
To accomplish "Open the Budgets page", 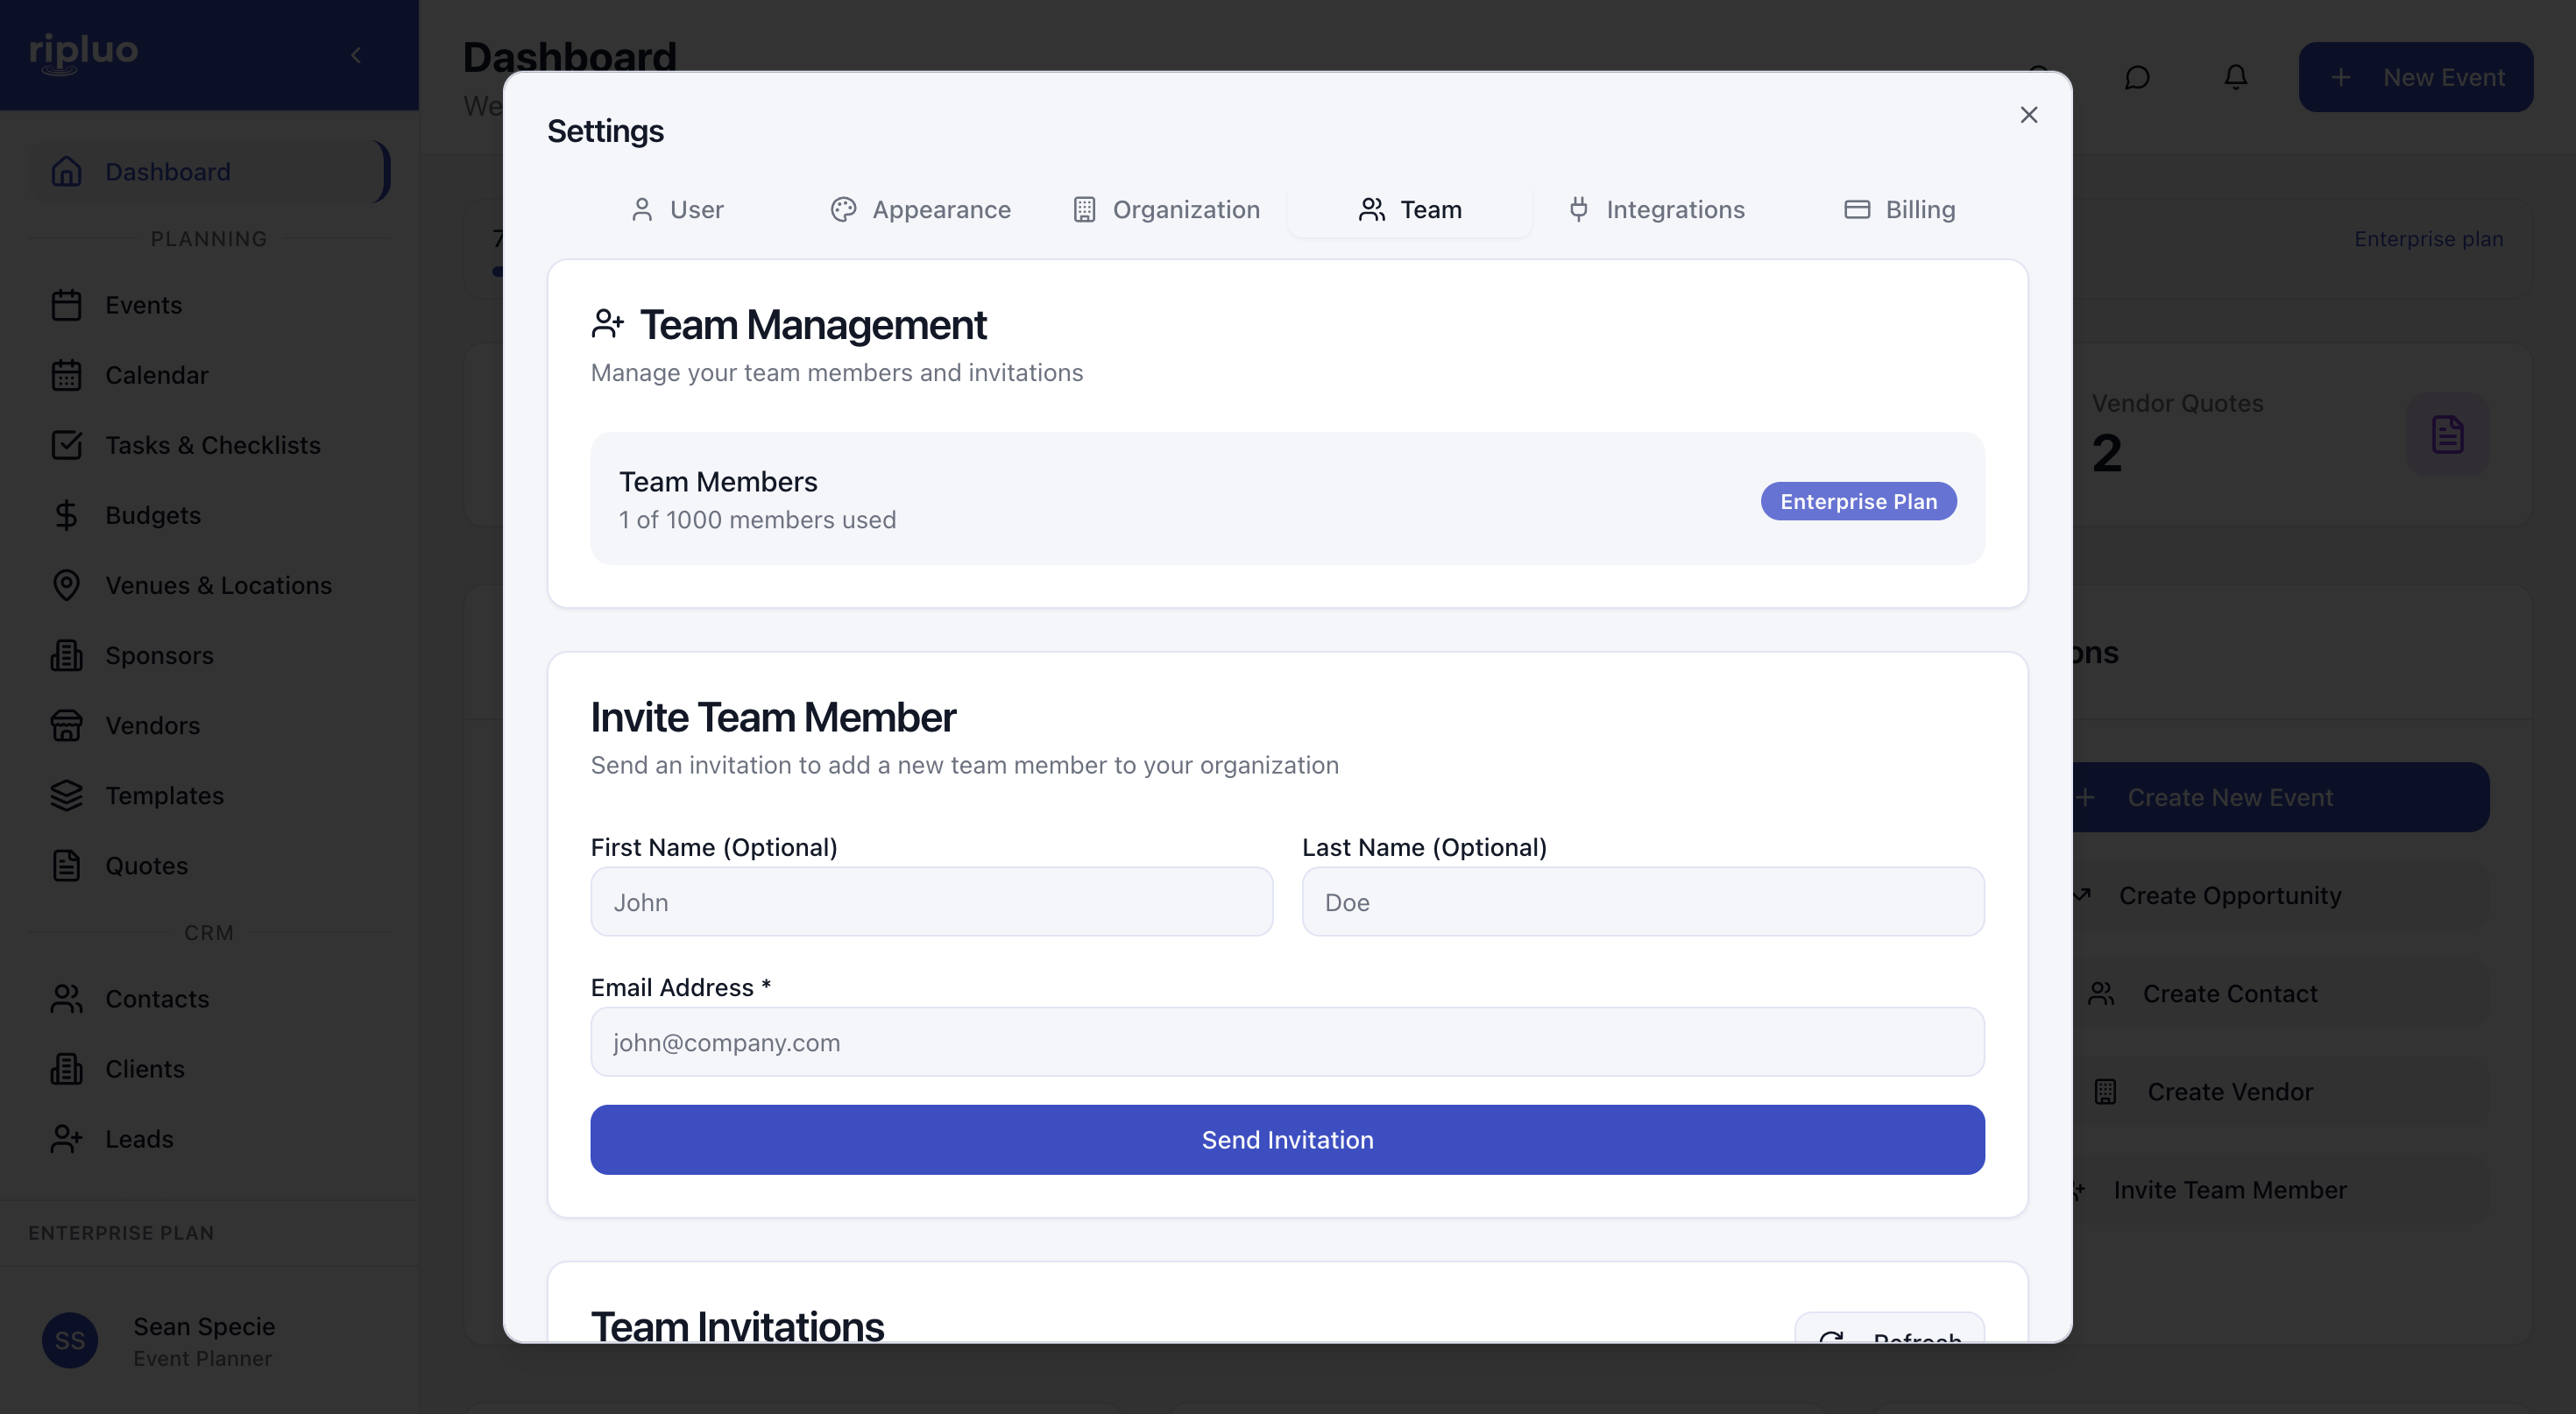I will (209, 515).
